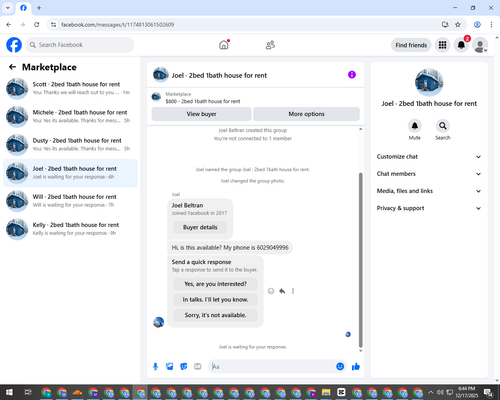Click the Find friends button
Viewport: 500px width, 400px height.
[x=411, y=45]
